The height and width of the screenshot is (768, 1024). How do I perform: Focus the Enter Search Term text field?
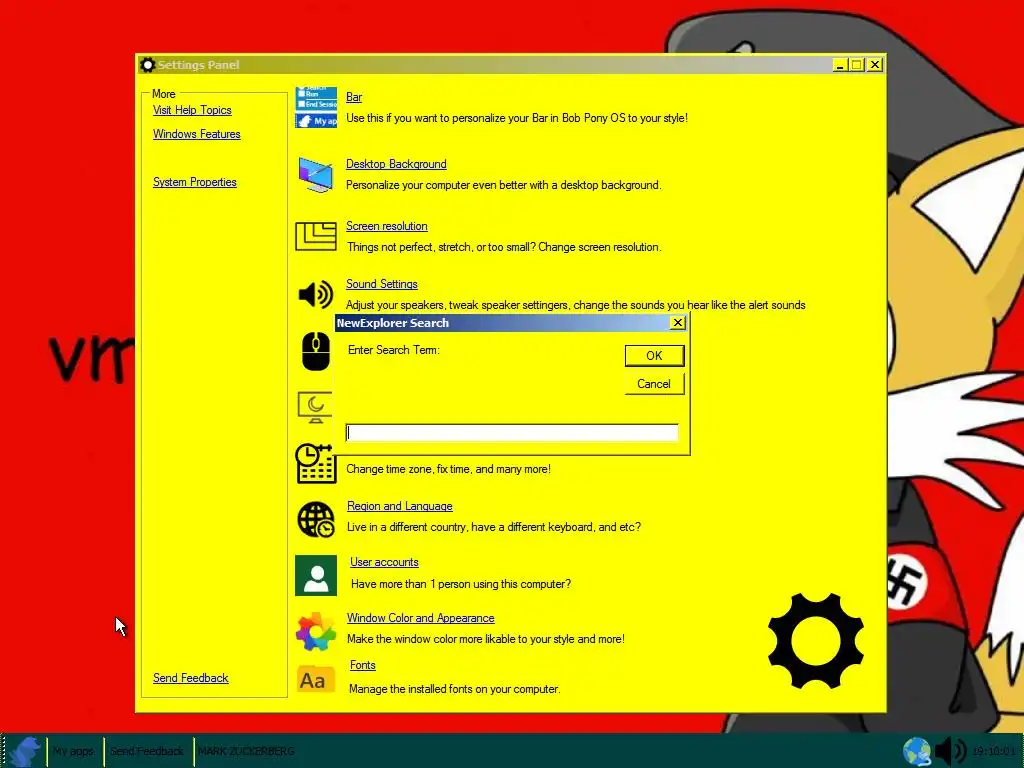512,433
